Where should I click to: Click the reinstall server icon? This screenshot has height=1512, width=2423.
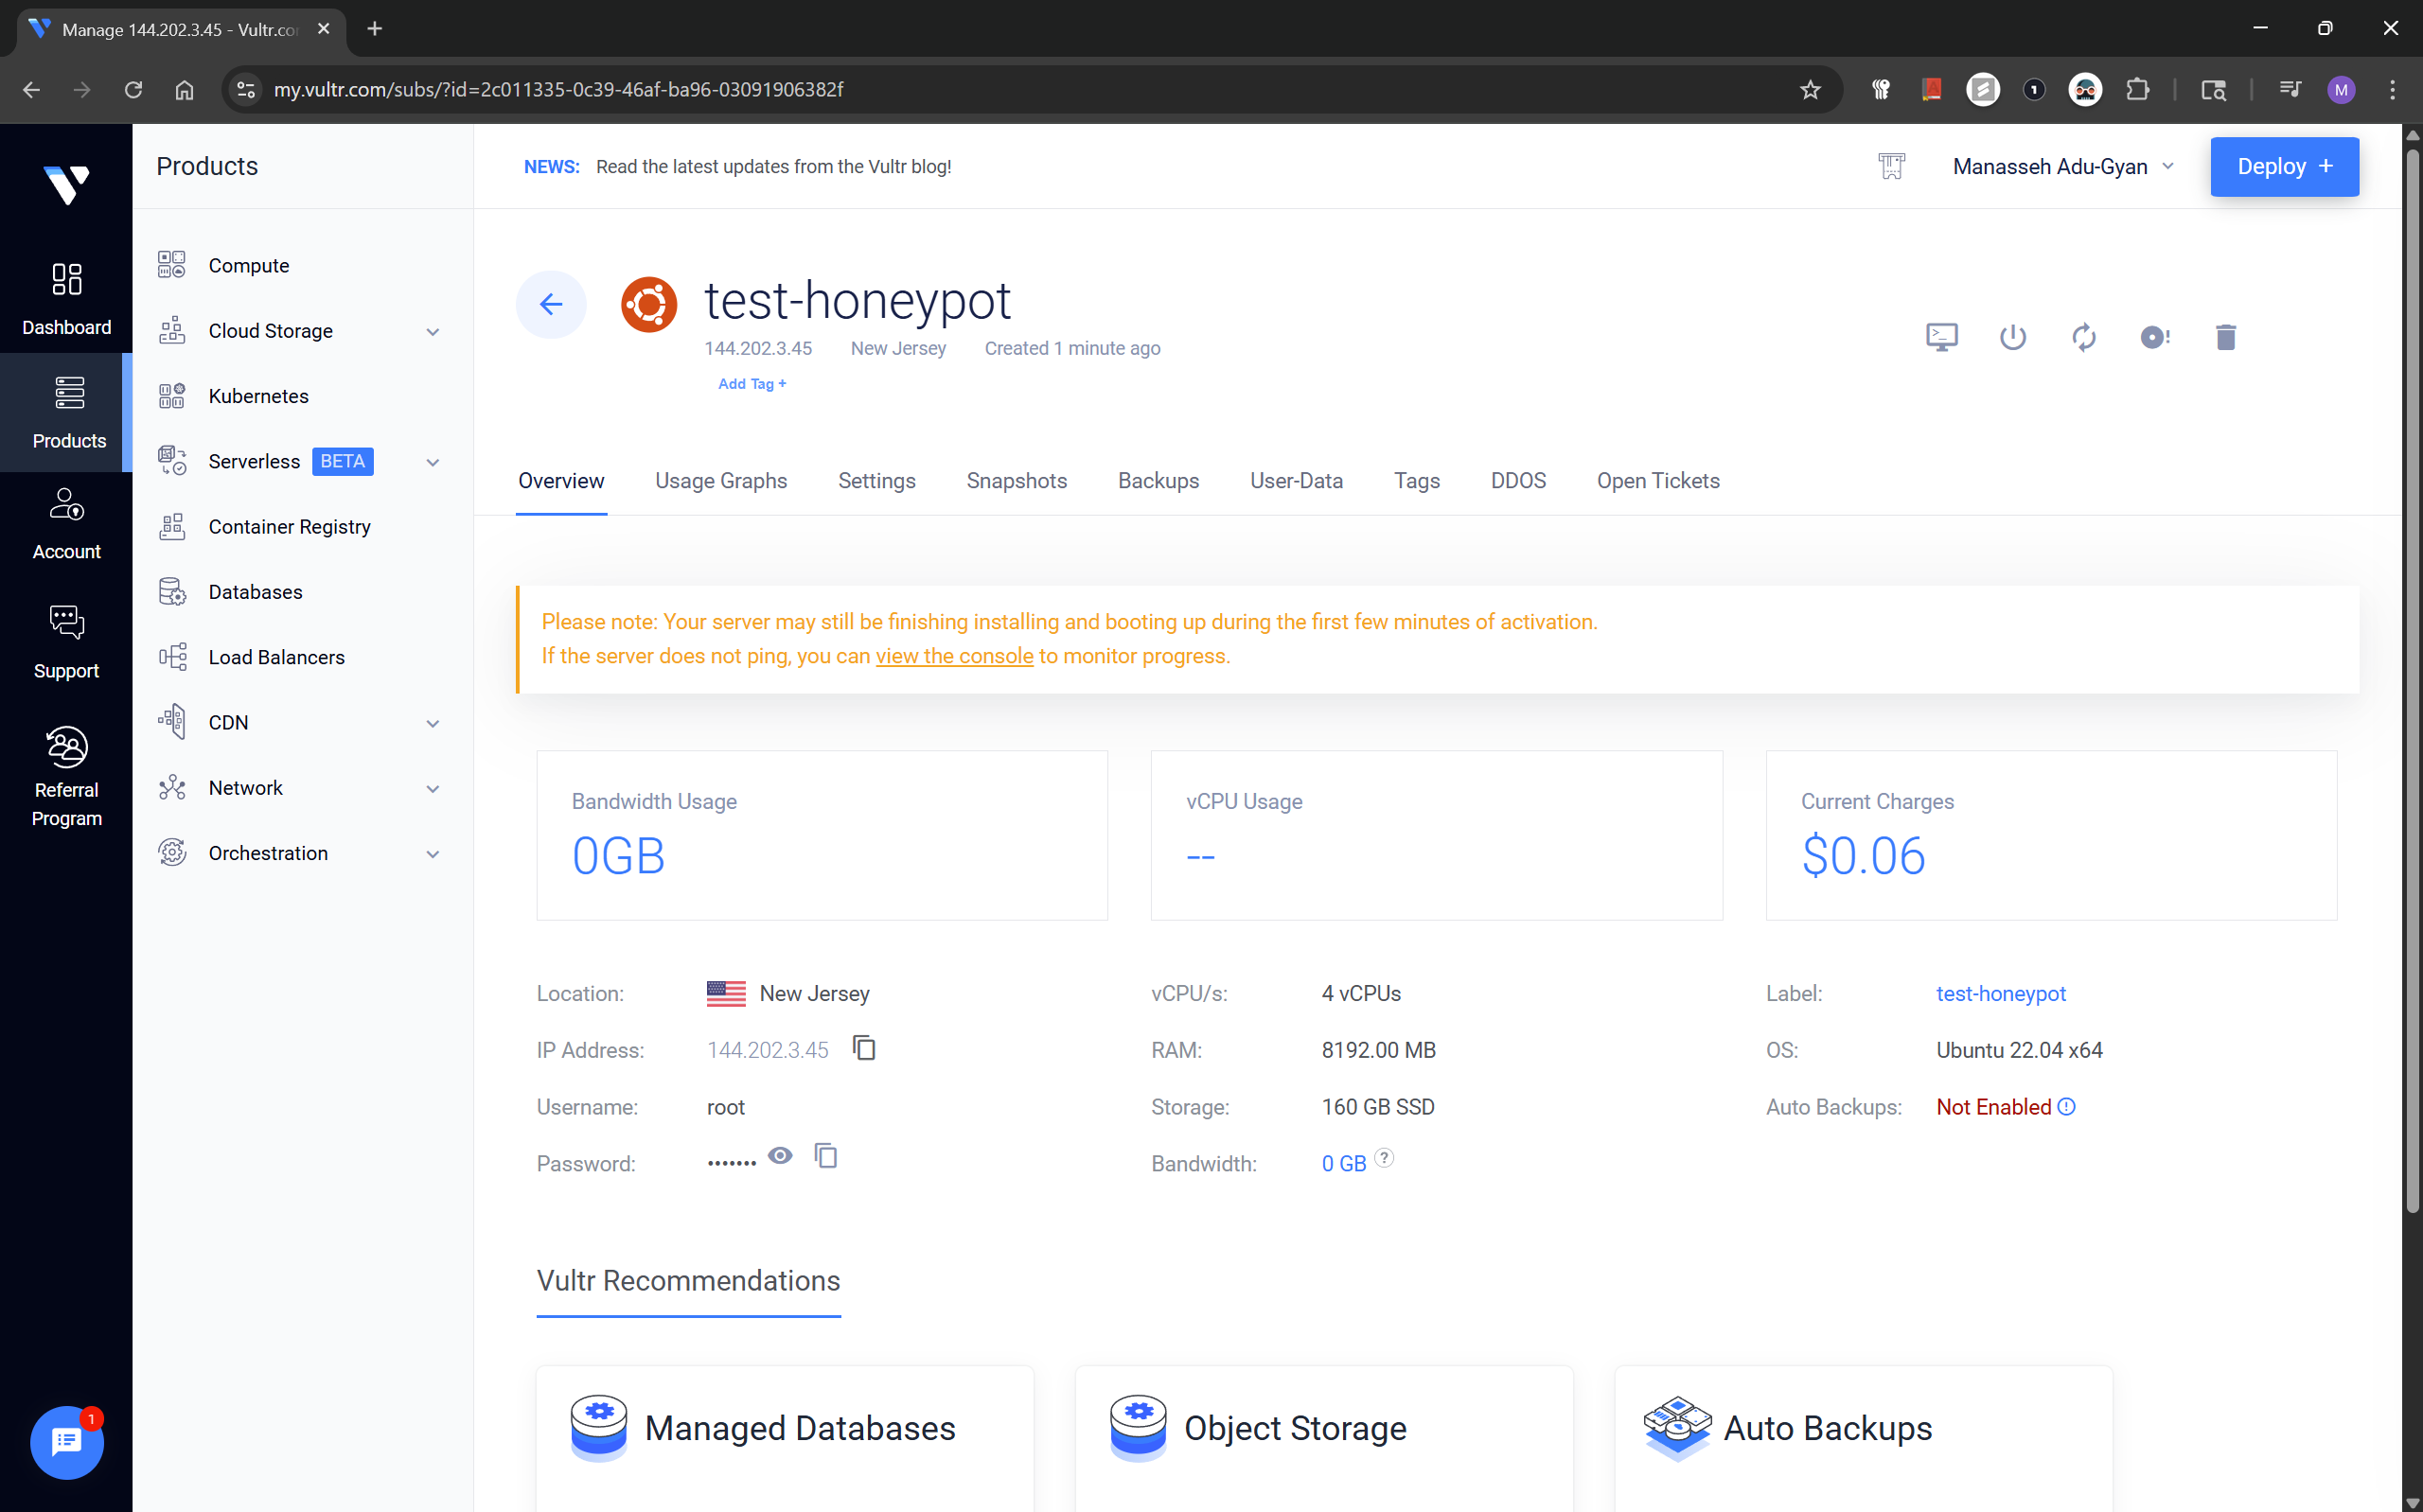[2154, 337]
